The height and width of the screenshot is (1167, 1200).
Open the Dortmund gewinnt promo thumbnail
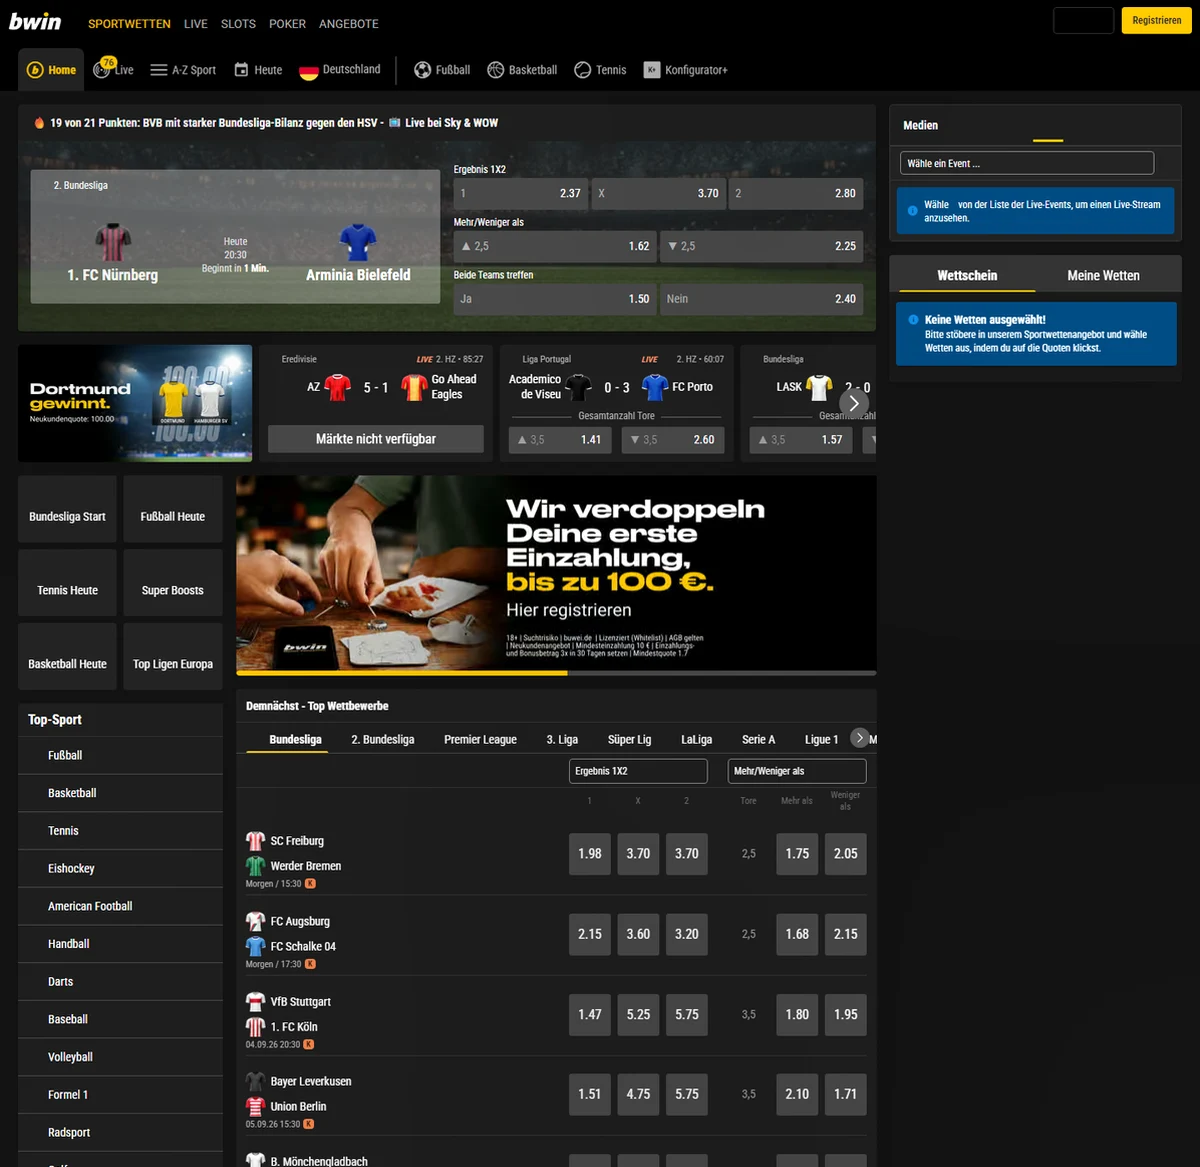135,403
